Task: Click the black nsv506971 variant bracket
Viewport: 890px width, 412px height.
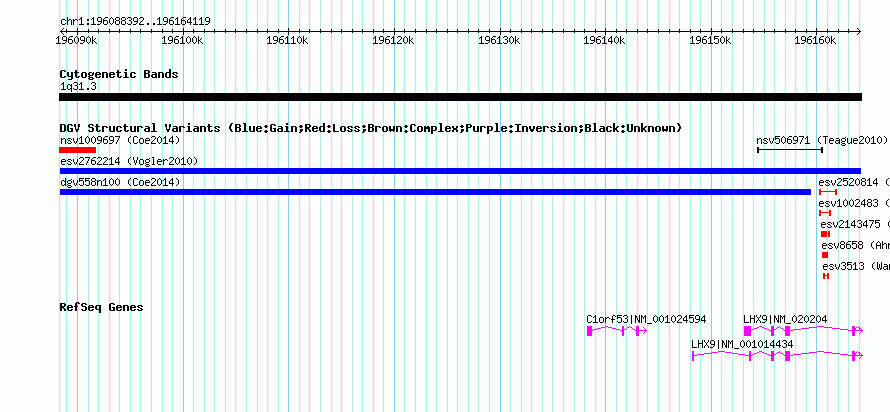Action: [x=790, y=150]
